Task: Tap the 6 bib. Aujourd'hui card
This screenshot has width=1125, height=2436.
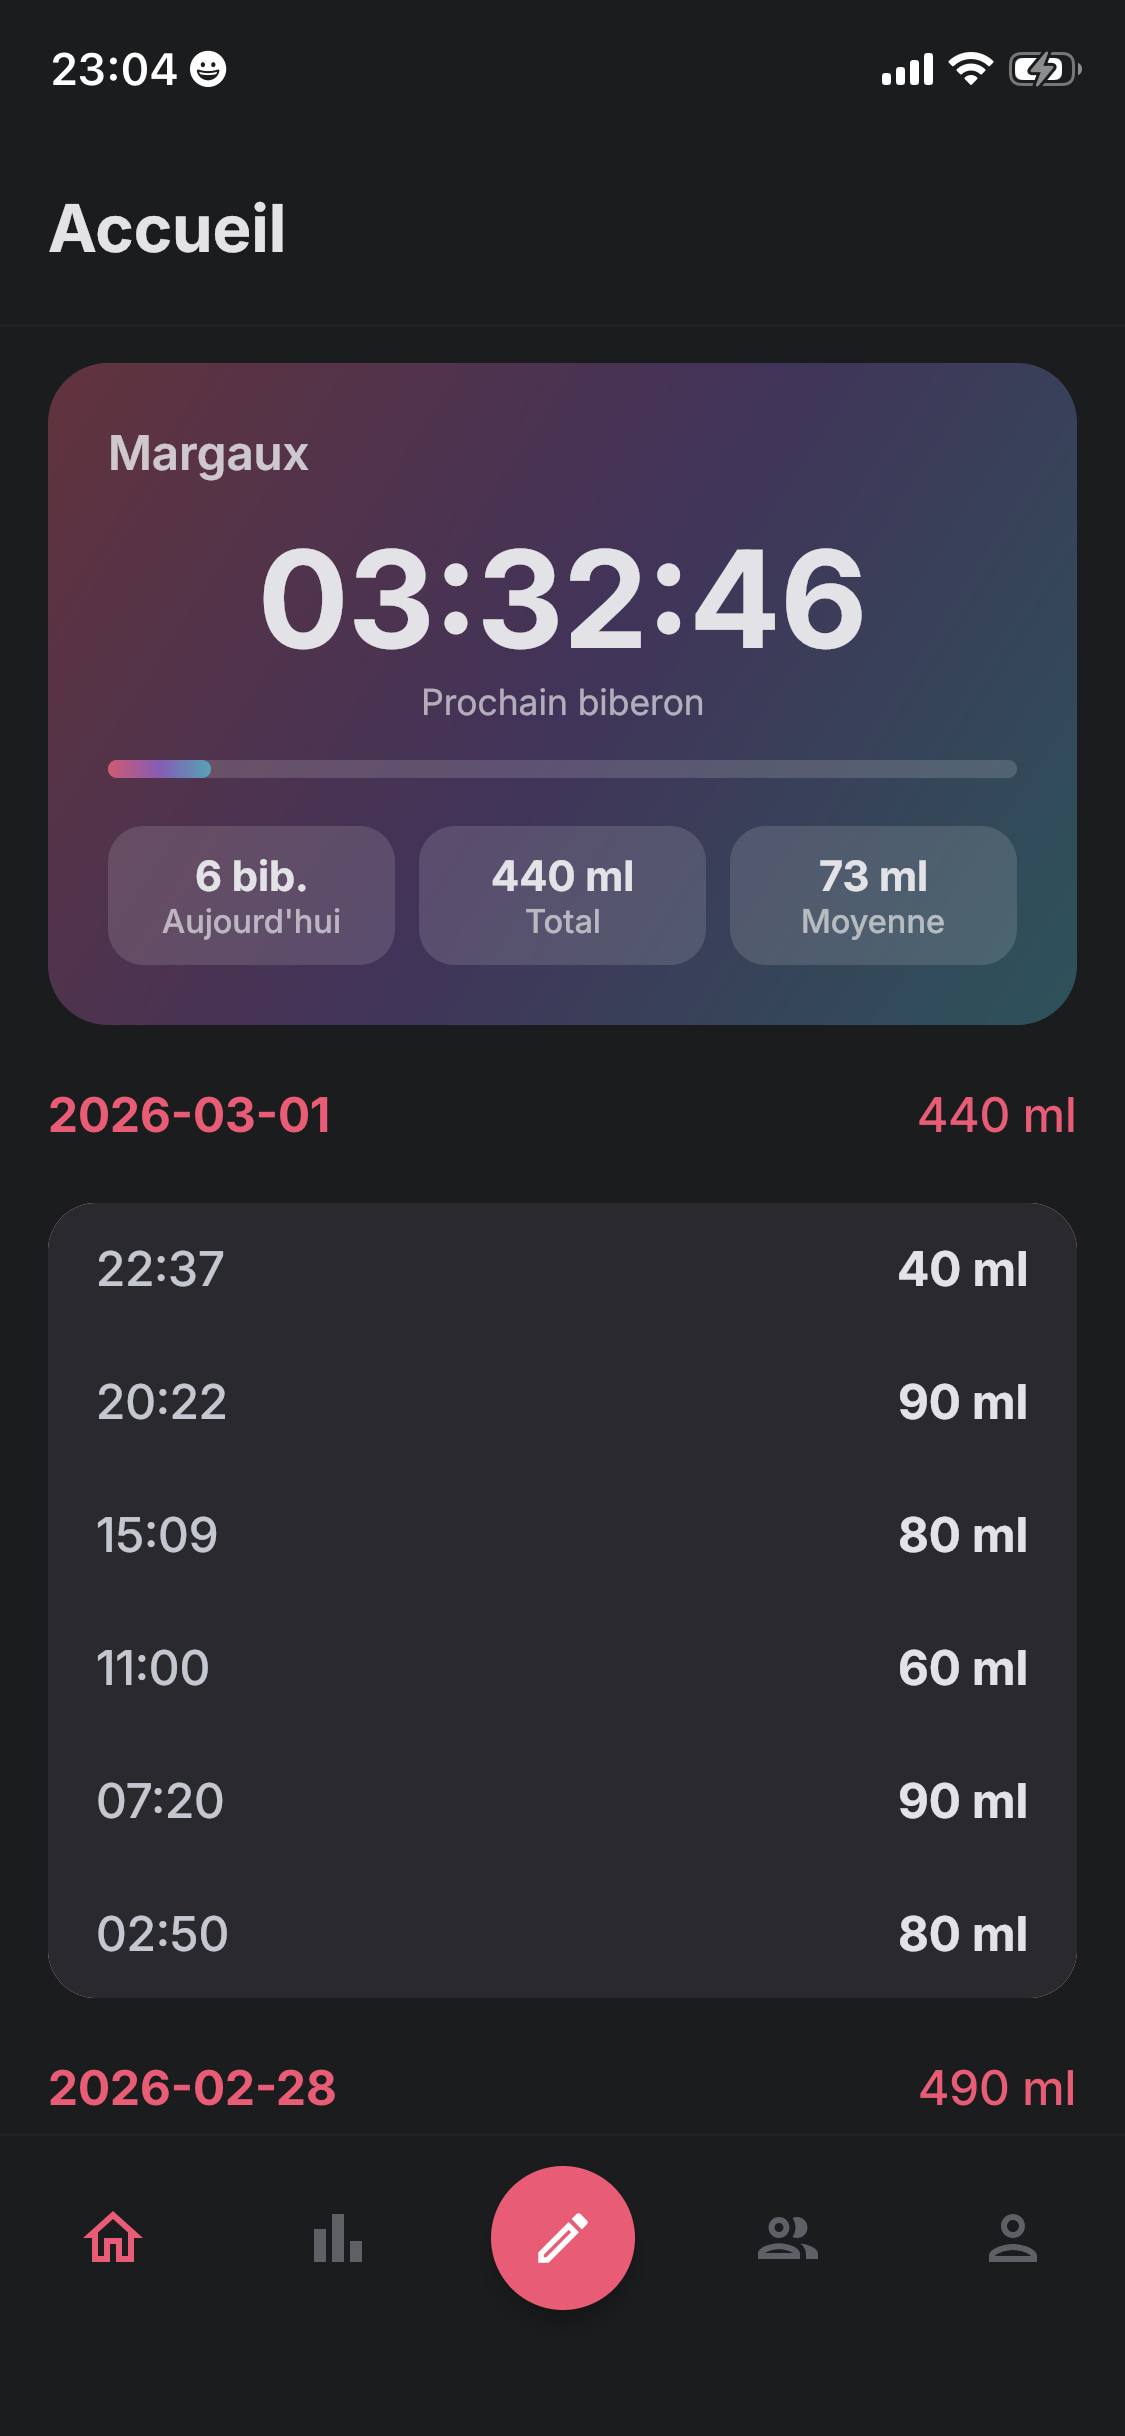Action: [251, 895]
